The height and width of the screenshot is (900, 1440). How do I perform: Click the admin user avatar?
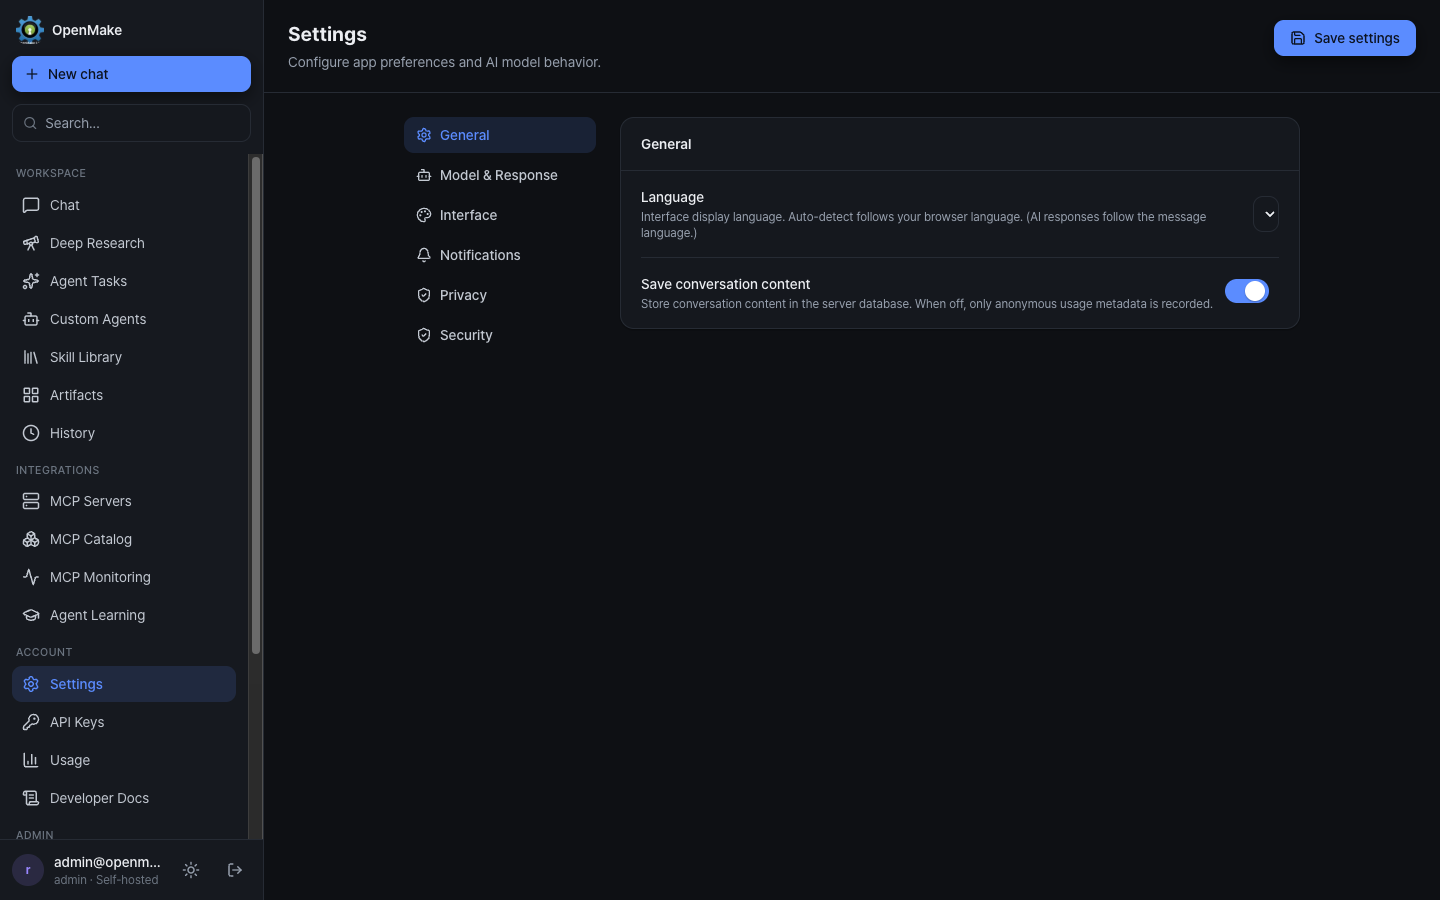pyautogui.click(x=28, y=870)
